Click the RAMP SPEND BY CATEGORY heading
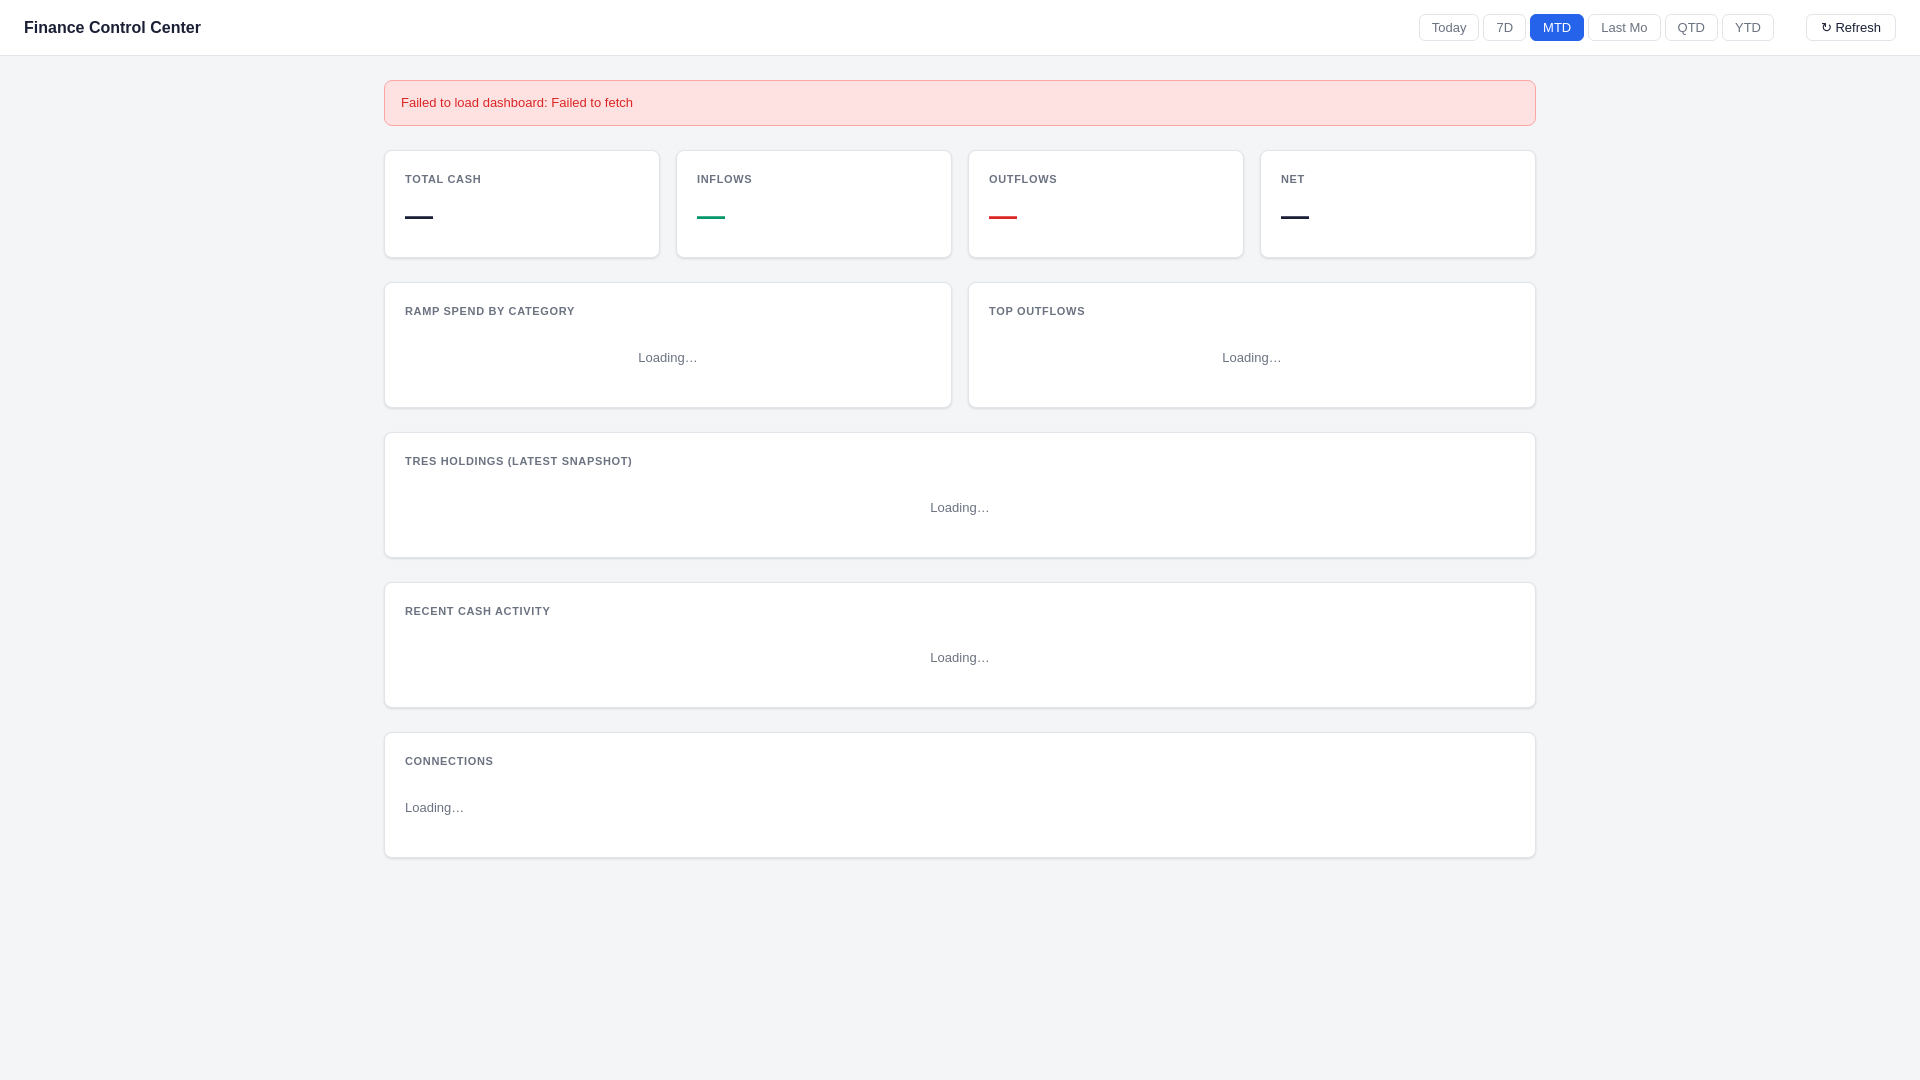1920x1080 pixels. pyautogui.click(x=490, y=311)
